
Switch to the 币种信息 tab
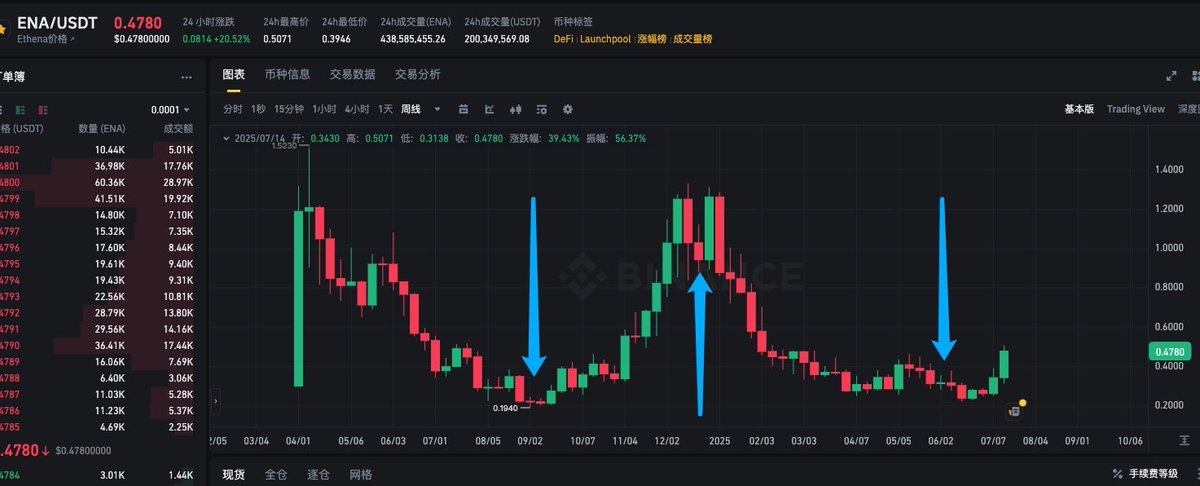[x=287, y=75]
